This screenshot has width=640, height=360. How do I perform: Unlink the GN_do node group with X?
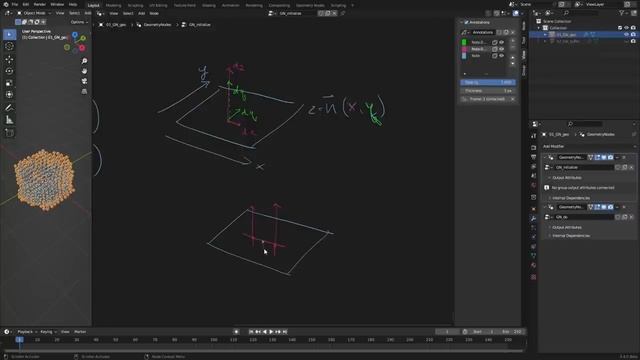click(631, 217)
